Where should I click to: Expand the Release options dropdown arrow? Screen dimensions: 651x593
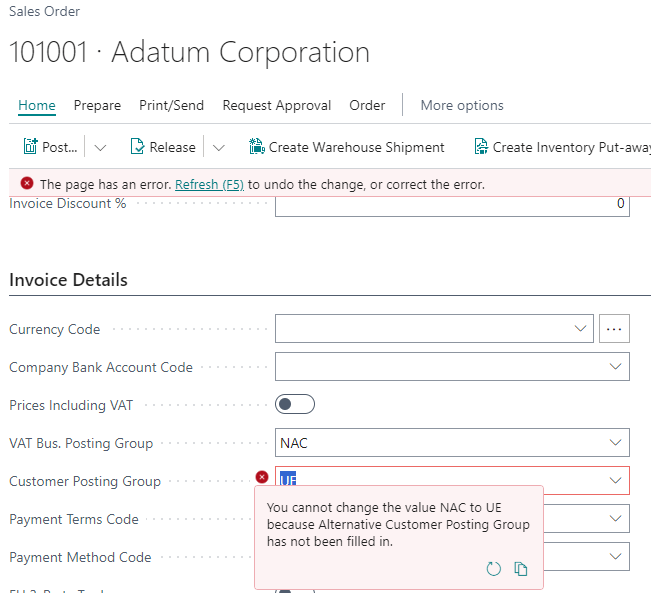coord(219,147)
